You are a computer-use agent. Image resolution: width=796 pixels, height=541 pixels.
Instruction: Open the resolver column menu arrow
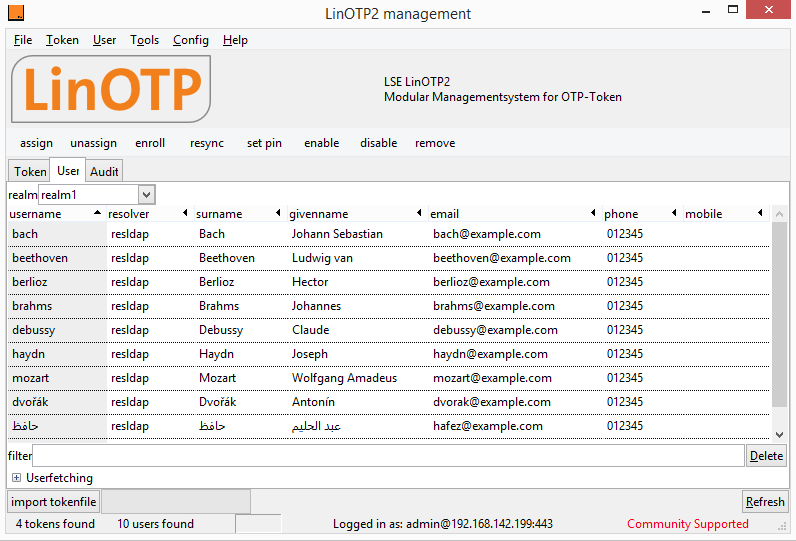[x=185, y=213]
